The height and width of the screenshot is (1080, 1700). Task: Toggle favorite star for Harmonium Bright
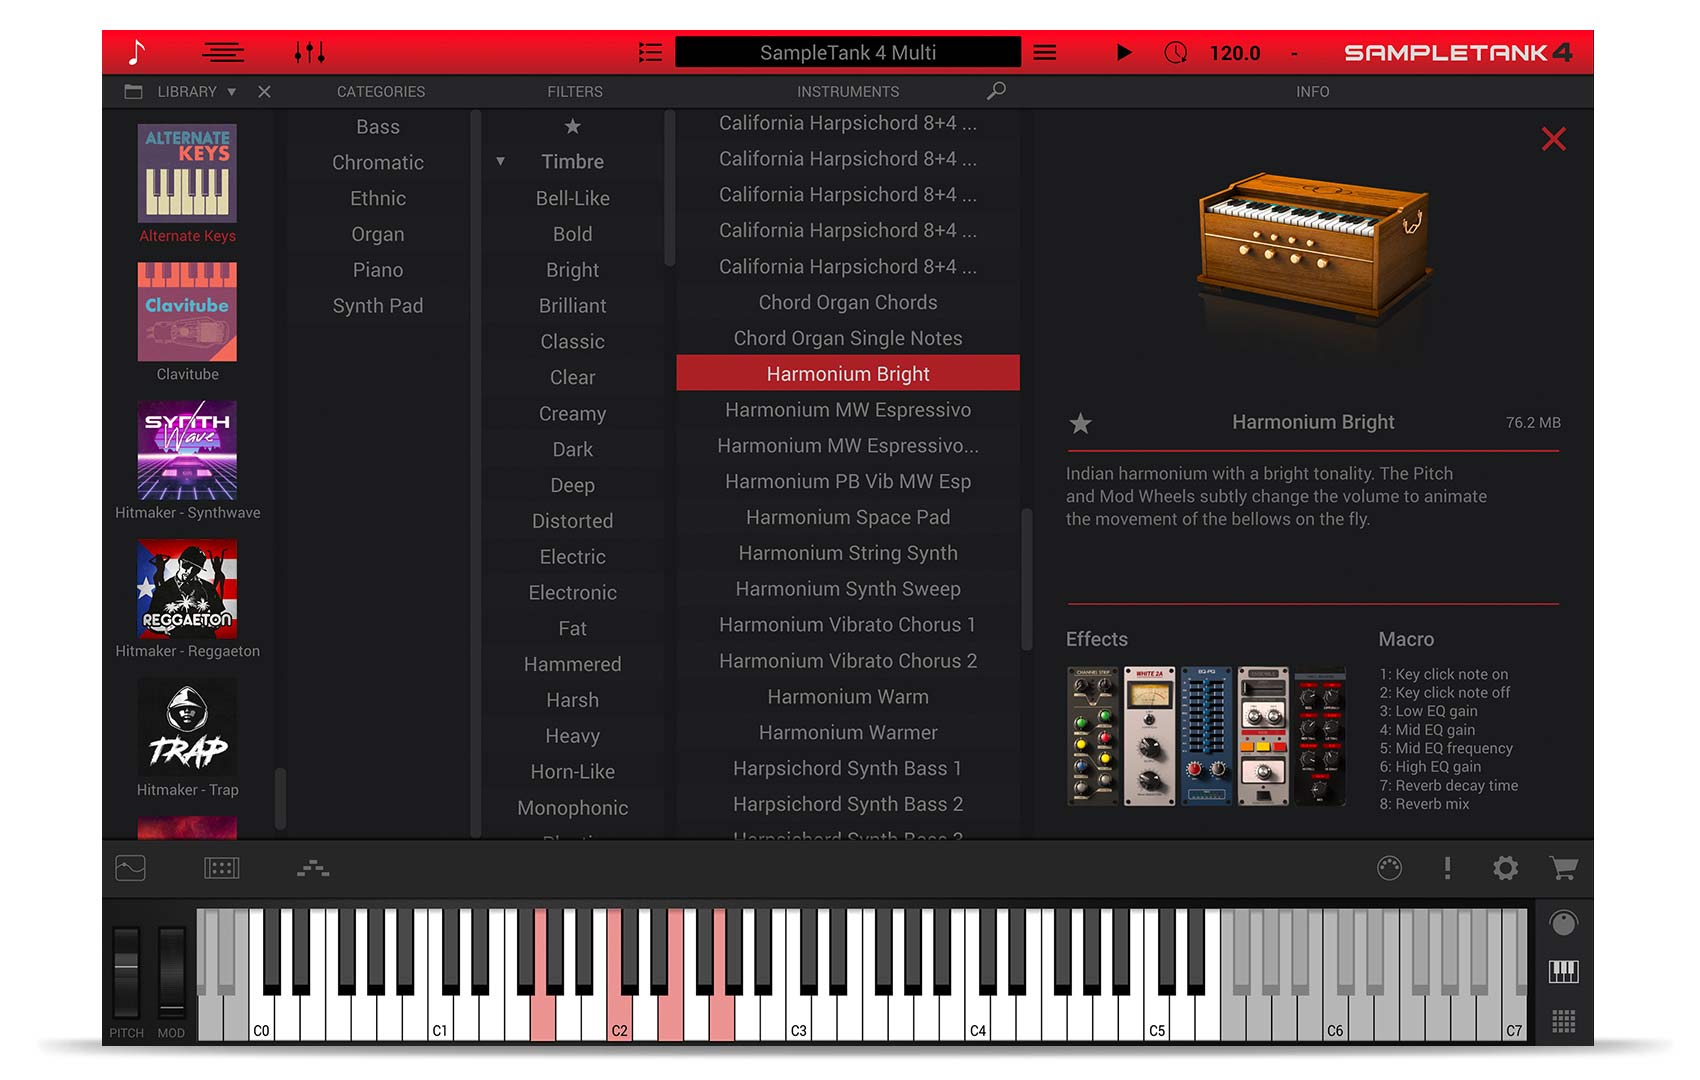click(x=1081, y=423)
